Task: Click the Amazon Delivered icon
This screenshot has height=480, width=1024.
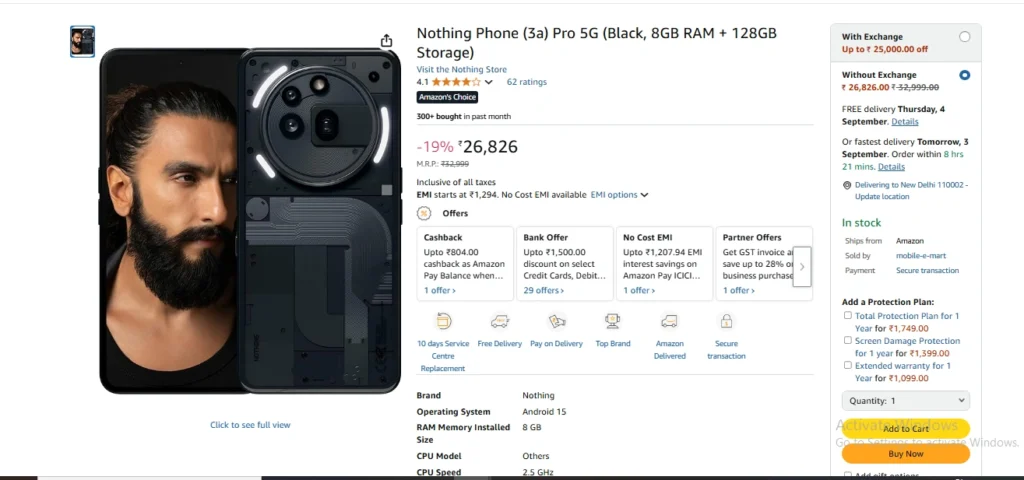Action: tap(669, 321)
